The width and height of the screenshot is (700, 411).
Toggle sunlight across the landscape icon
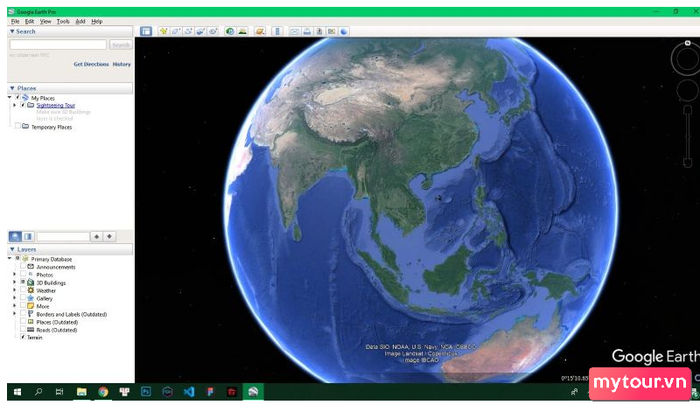pyautogui.click(x=242, y=31)
